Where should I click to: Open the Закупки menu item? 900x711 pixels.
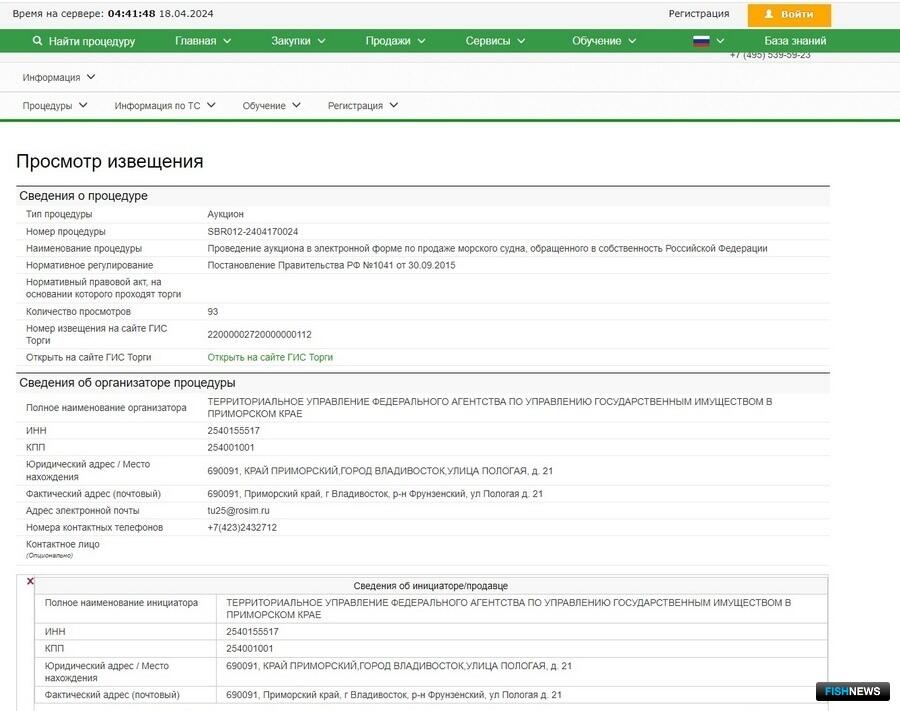[x=290, y=41]
